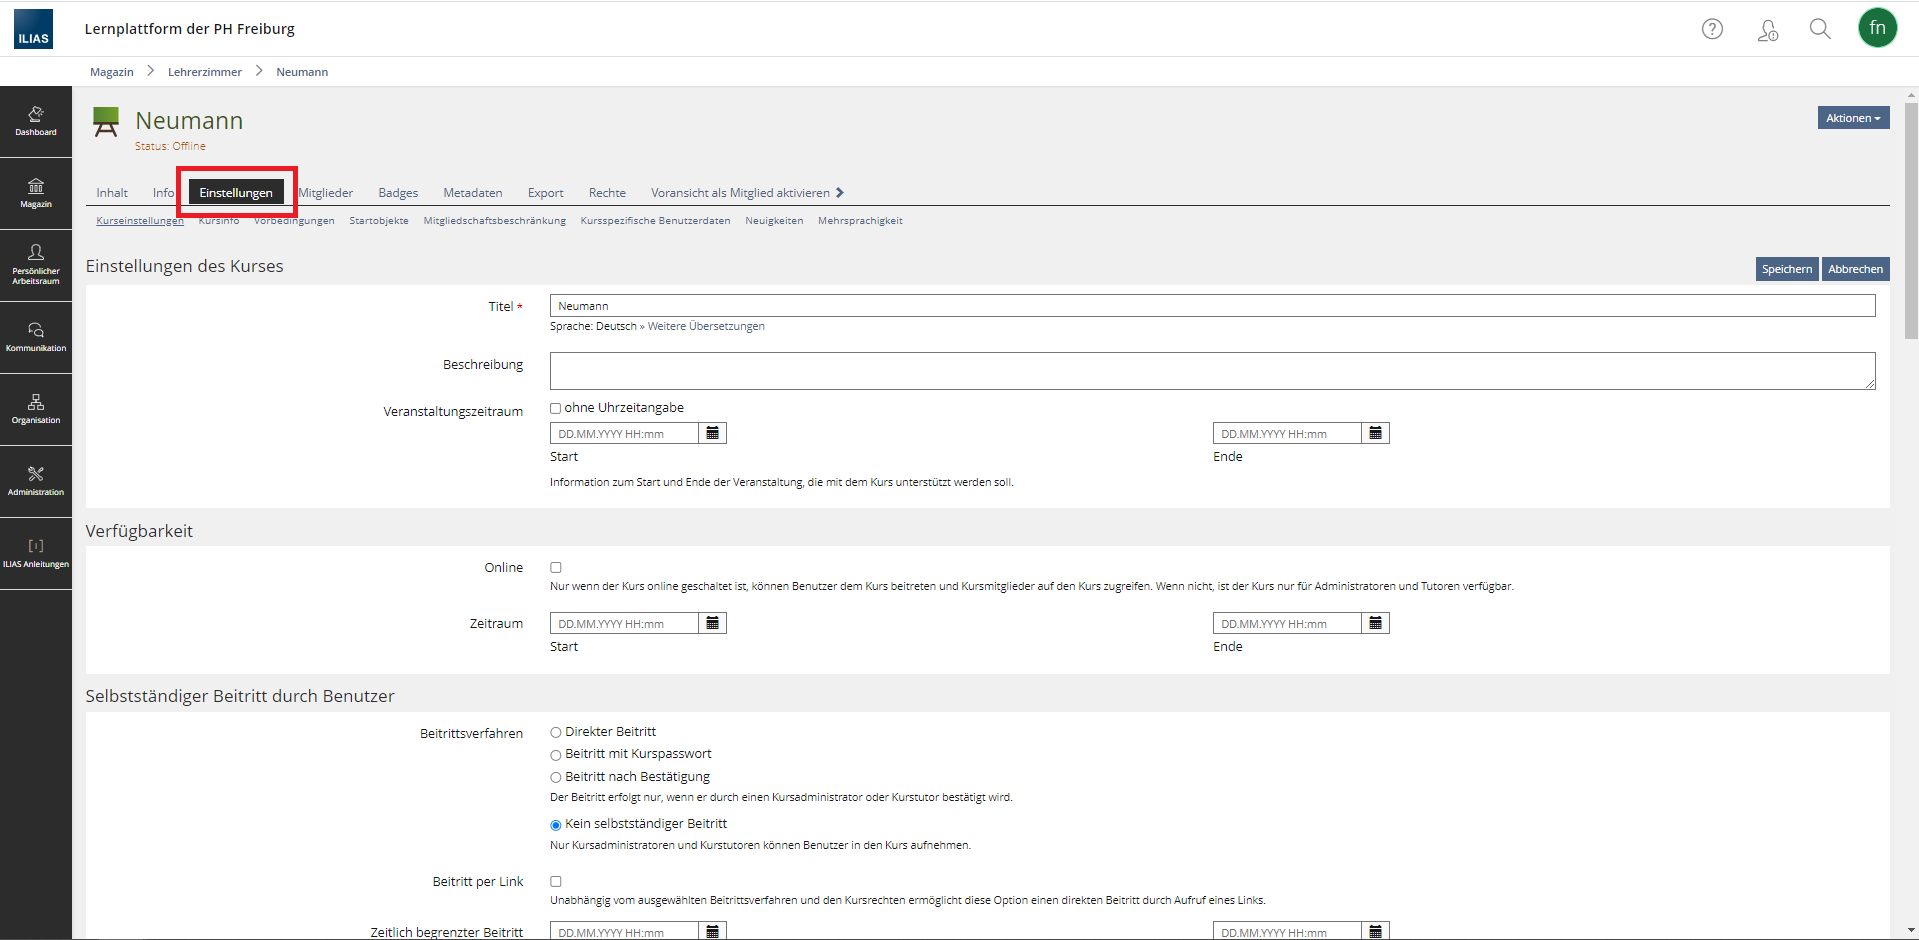Enable the 'Beitritt per Link' checkbox
Screen dimensions: 1919x940
pyautogui.click(x=556, y=881)
